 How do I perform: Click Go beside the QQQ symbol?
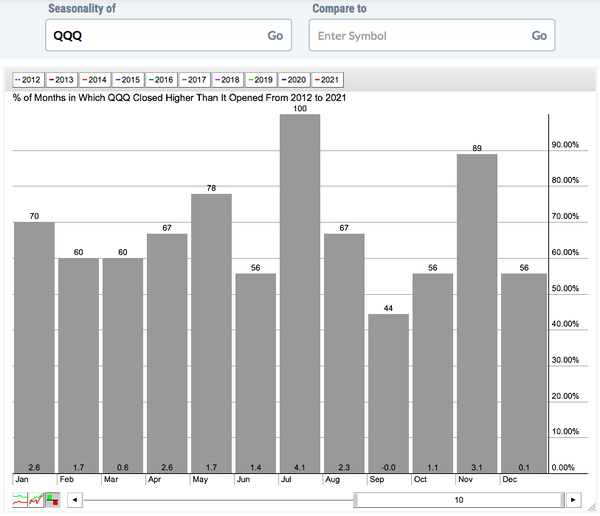(275, 35)
